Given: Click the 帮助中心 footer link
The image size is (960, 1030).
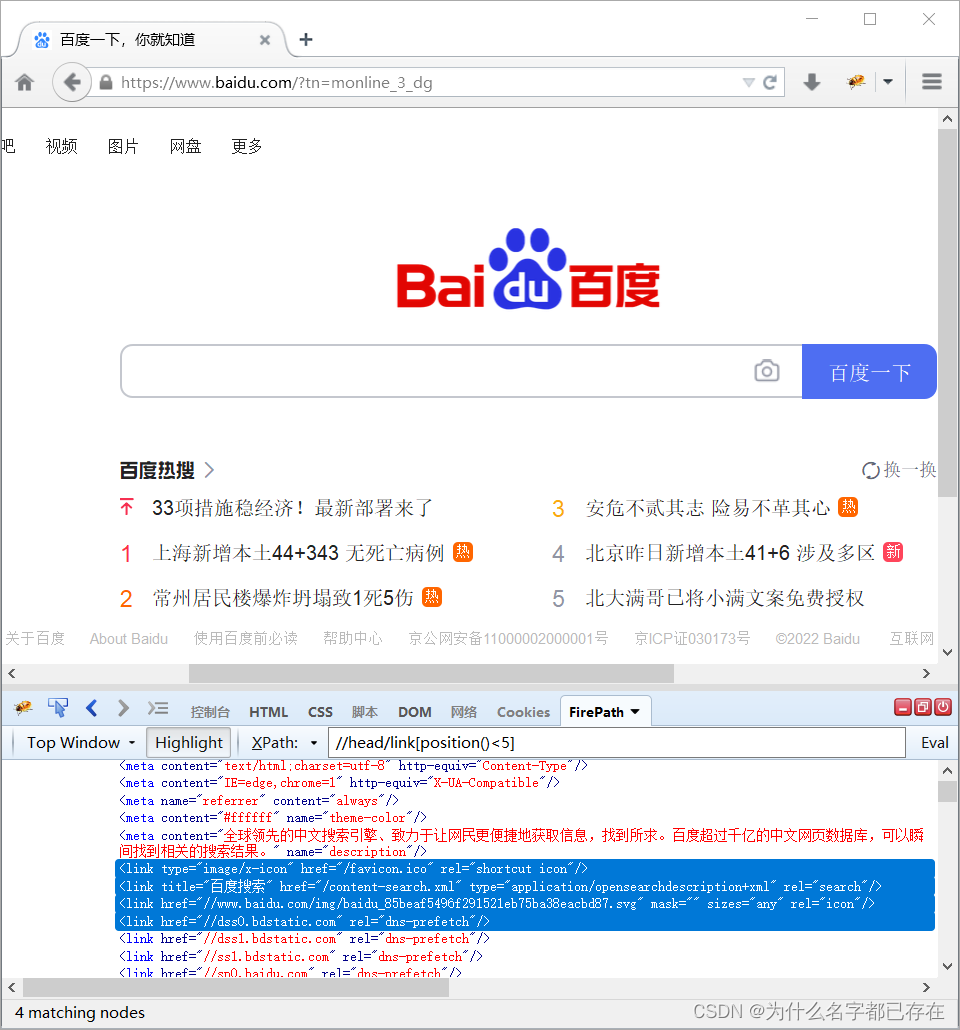Looking at the screenshot, I should [353, 638].
